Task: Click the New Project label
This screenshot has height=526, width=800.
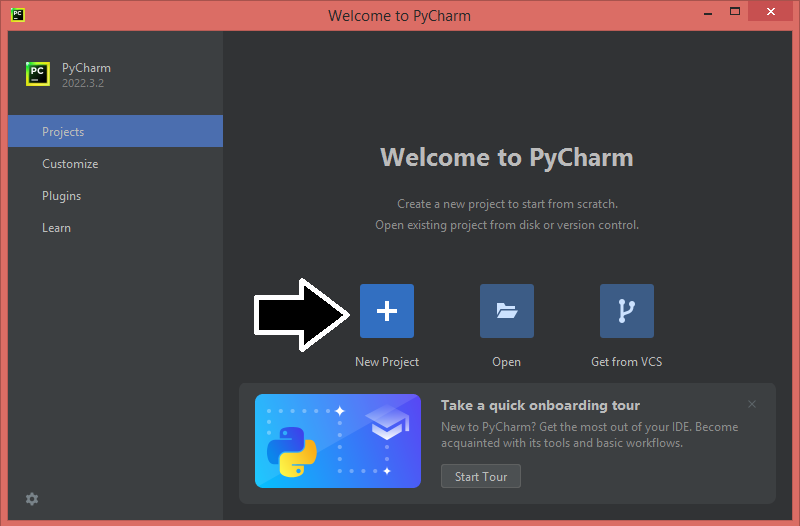Action: (x=387, y=362)
